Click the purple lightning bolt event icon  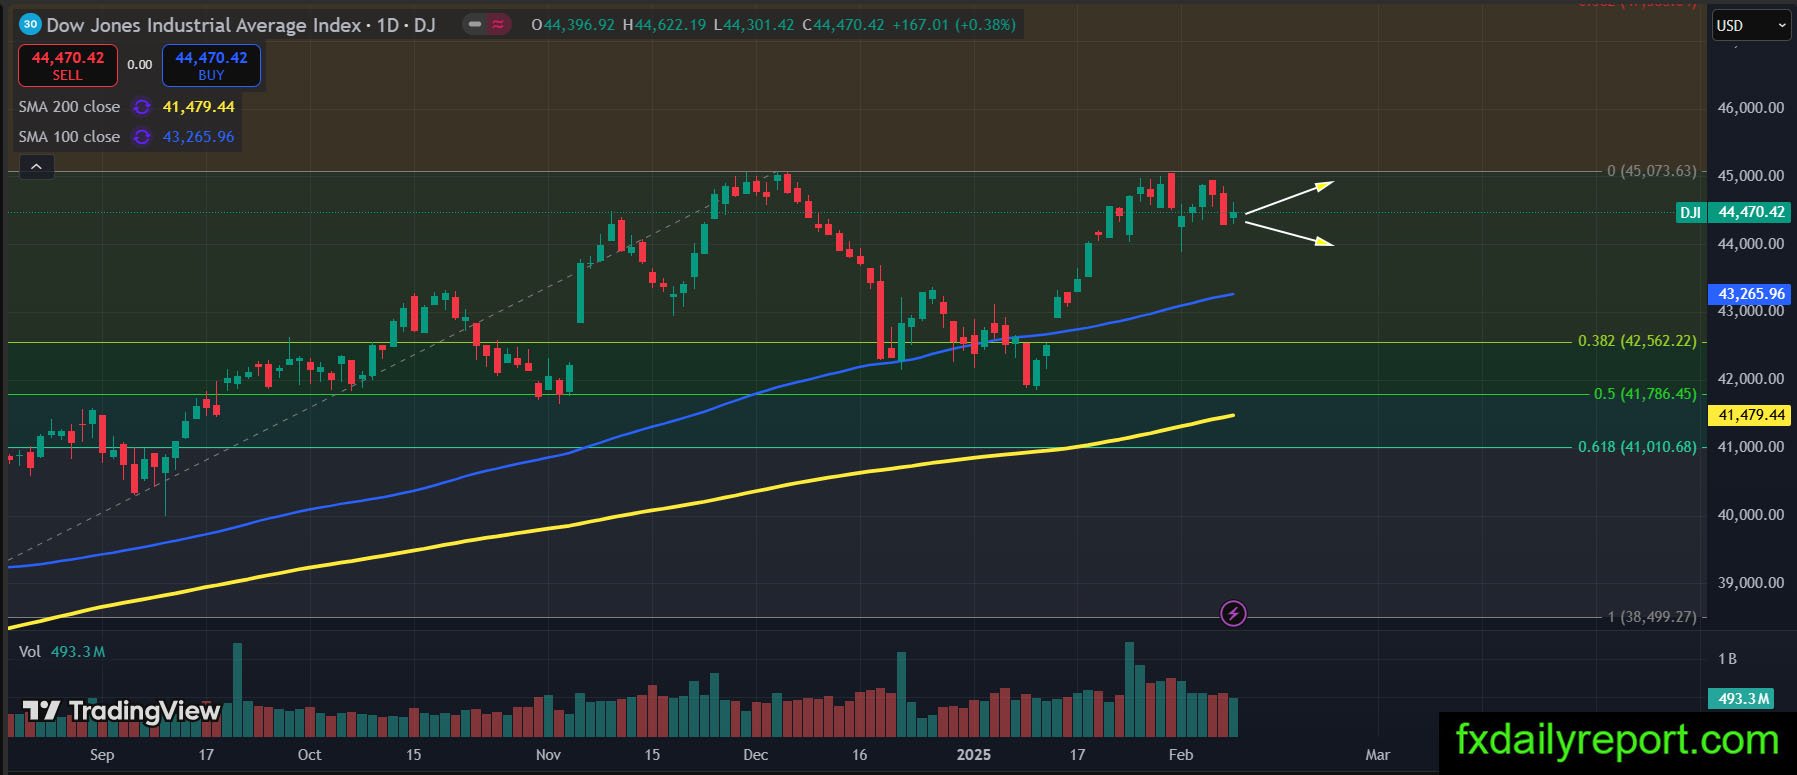pyautogui.click(x=1233, y=613)
